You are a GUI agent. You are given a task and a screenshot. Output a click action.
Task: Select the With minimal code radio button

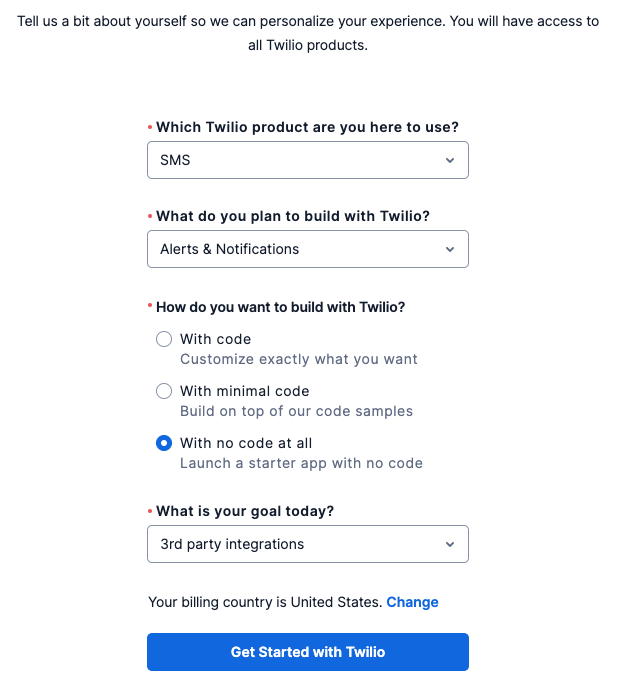pos(164,391)
